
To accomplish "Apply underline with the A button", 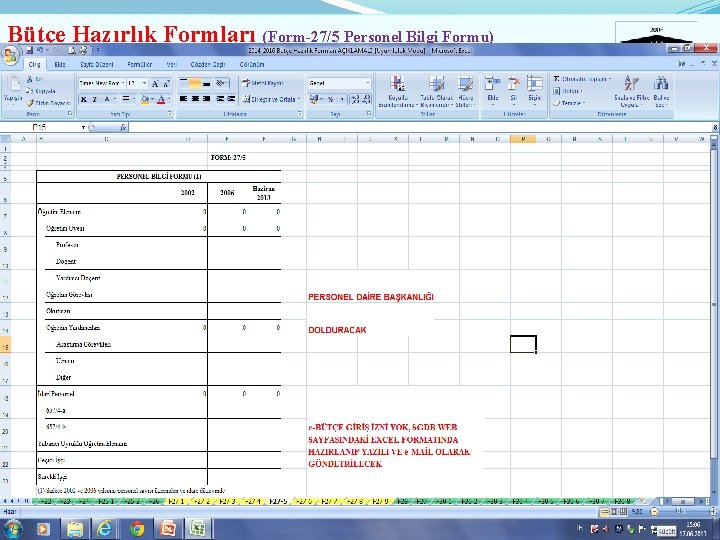I will 107,99.
